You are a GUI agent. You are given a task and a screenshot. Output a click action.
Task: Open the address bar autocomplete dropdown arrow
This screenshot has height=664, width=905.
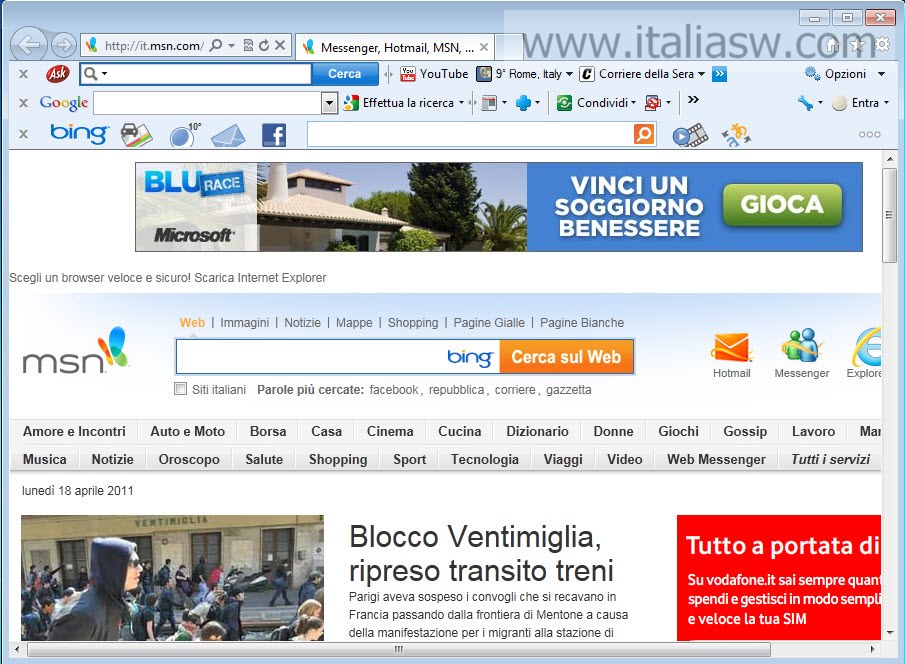coord(231,45)
